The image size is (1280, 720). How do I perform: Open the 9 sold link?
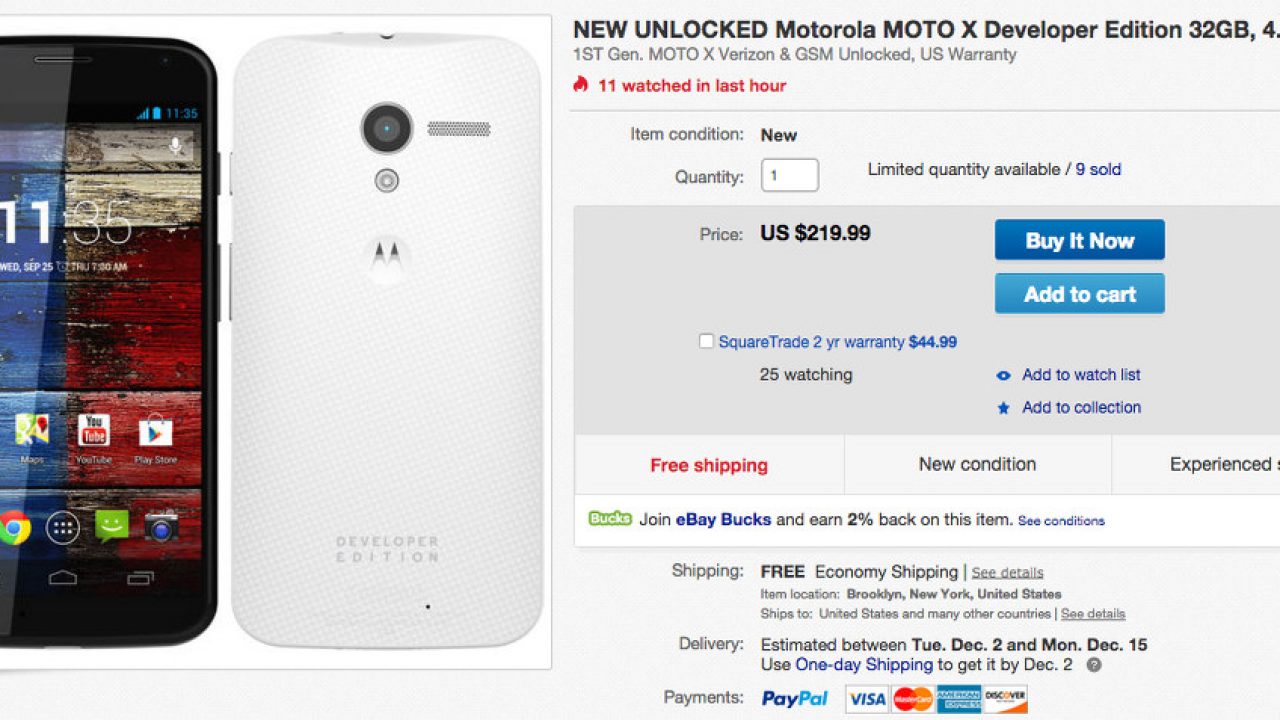click(1098, 170)
